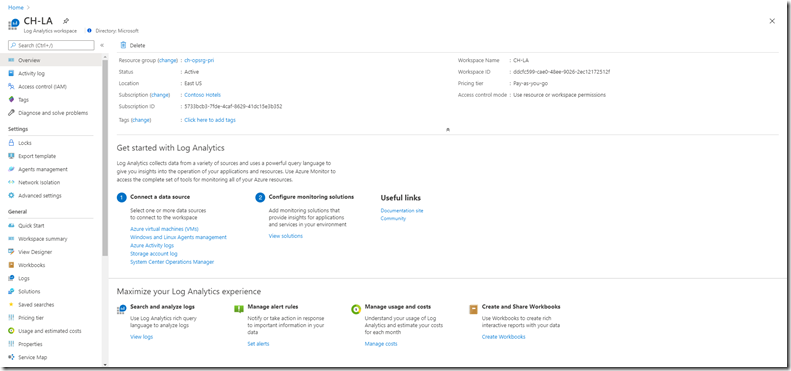This screenshot has height=371, width=791.
Task: Click here to add tags link
Action: click(x=210, y=120)
